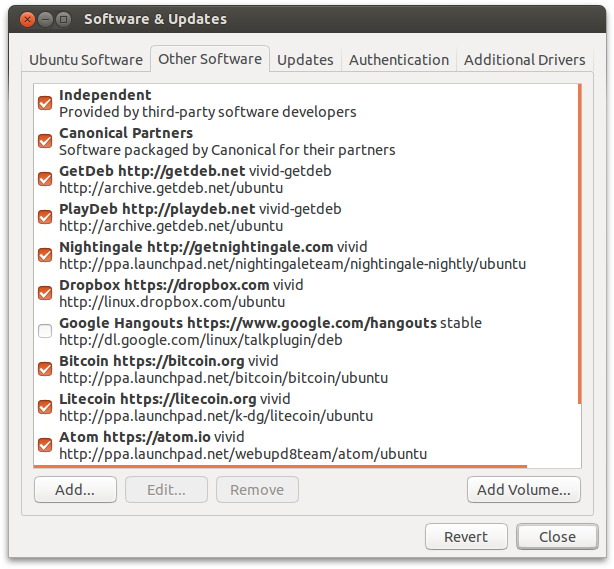Click the Add Volume... button

pos(524,490)
